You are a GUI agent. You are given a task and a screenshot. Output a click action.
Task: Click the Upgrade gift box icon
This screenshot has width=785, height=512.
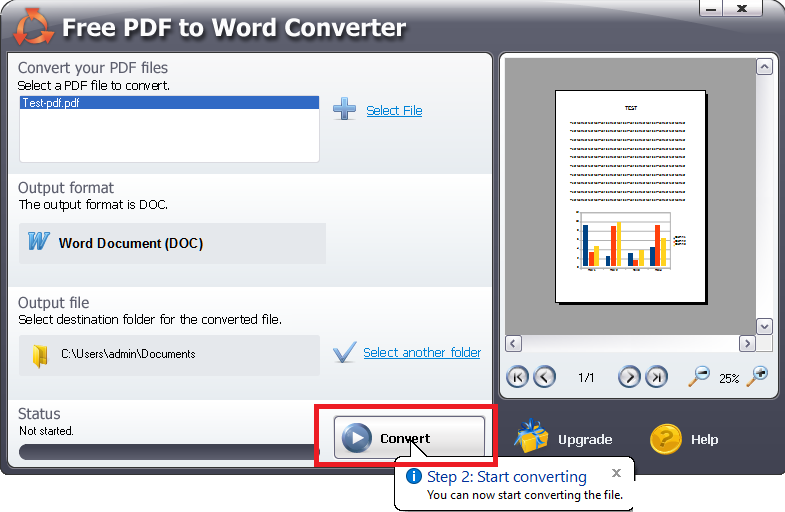pos(531,436)
